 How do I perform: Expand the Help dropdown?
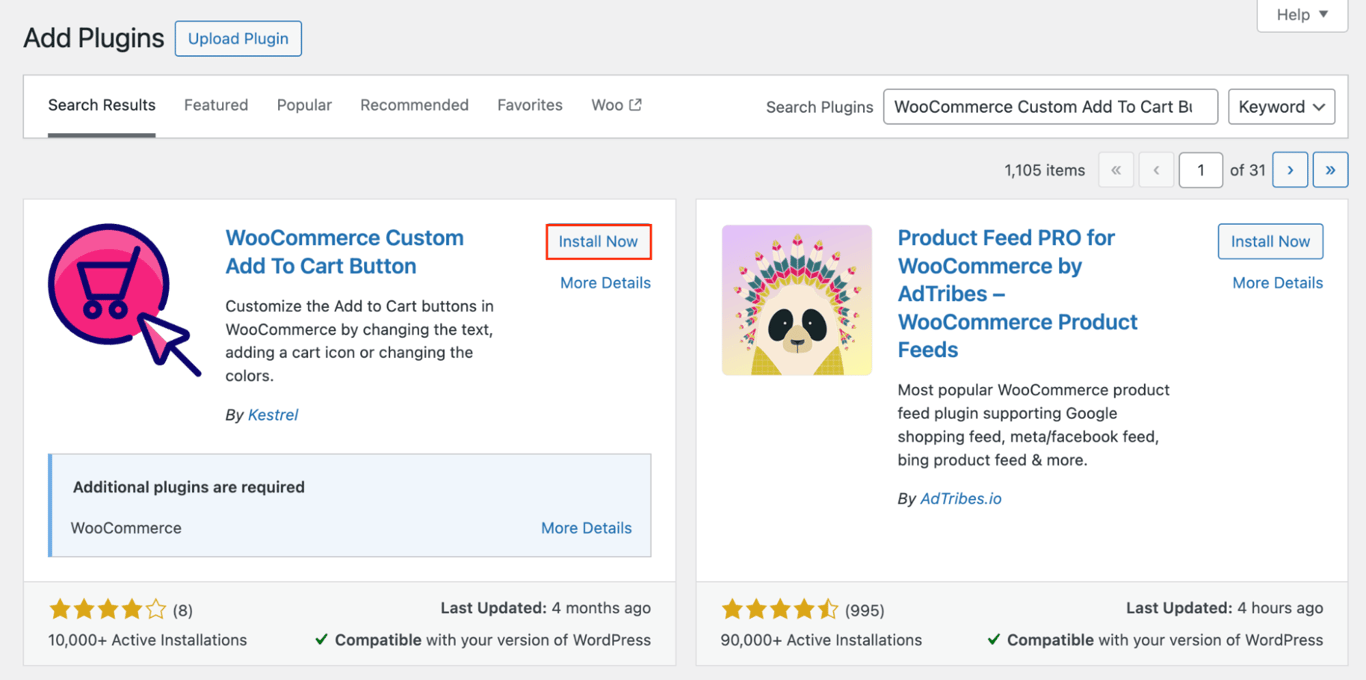[x=1300, y=15]
